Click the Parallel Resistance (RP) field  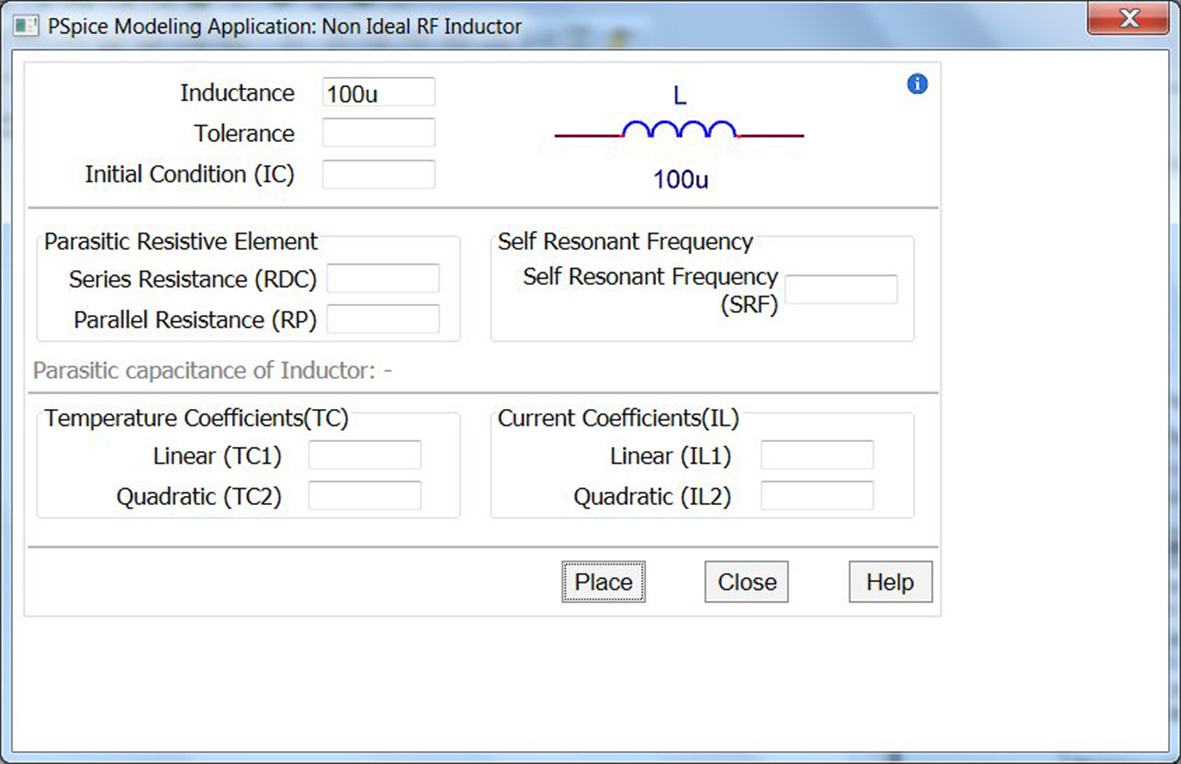383,319
